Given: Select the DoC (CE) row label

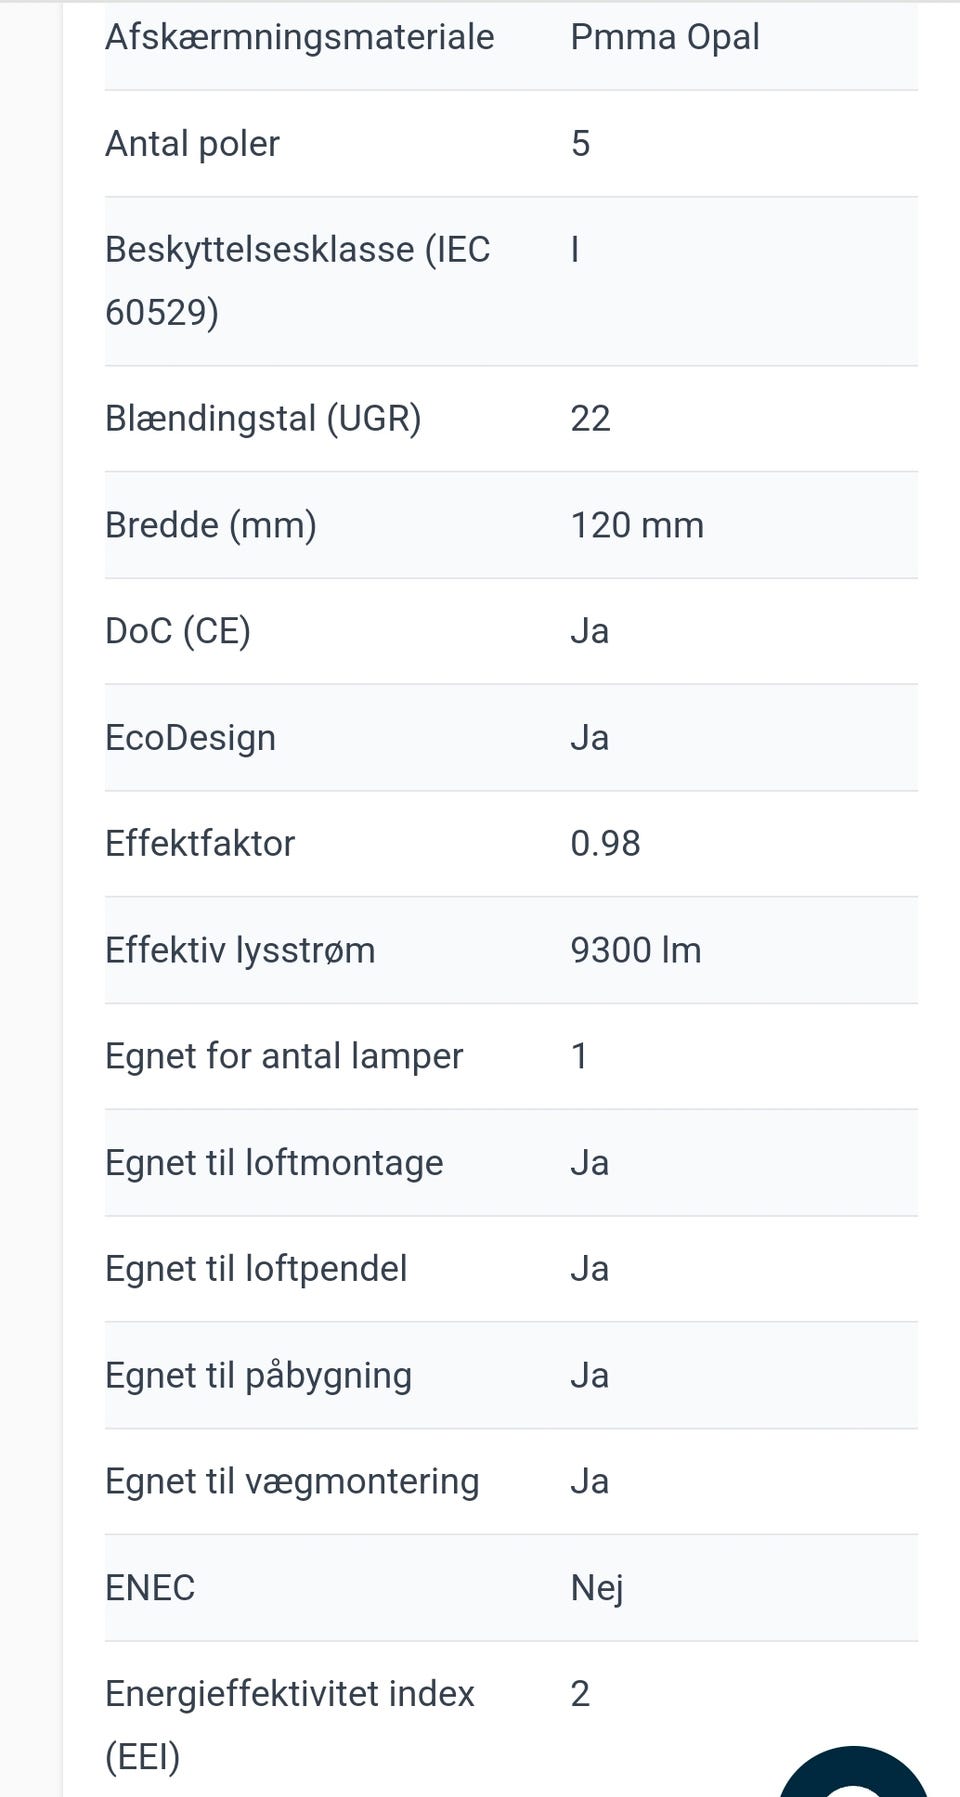Looking at the screenshot, I should click(x=178, y=631).
